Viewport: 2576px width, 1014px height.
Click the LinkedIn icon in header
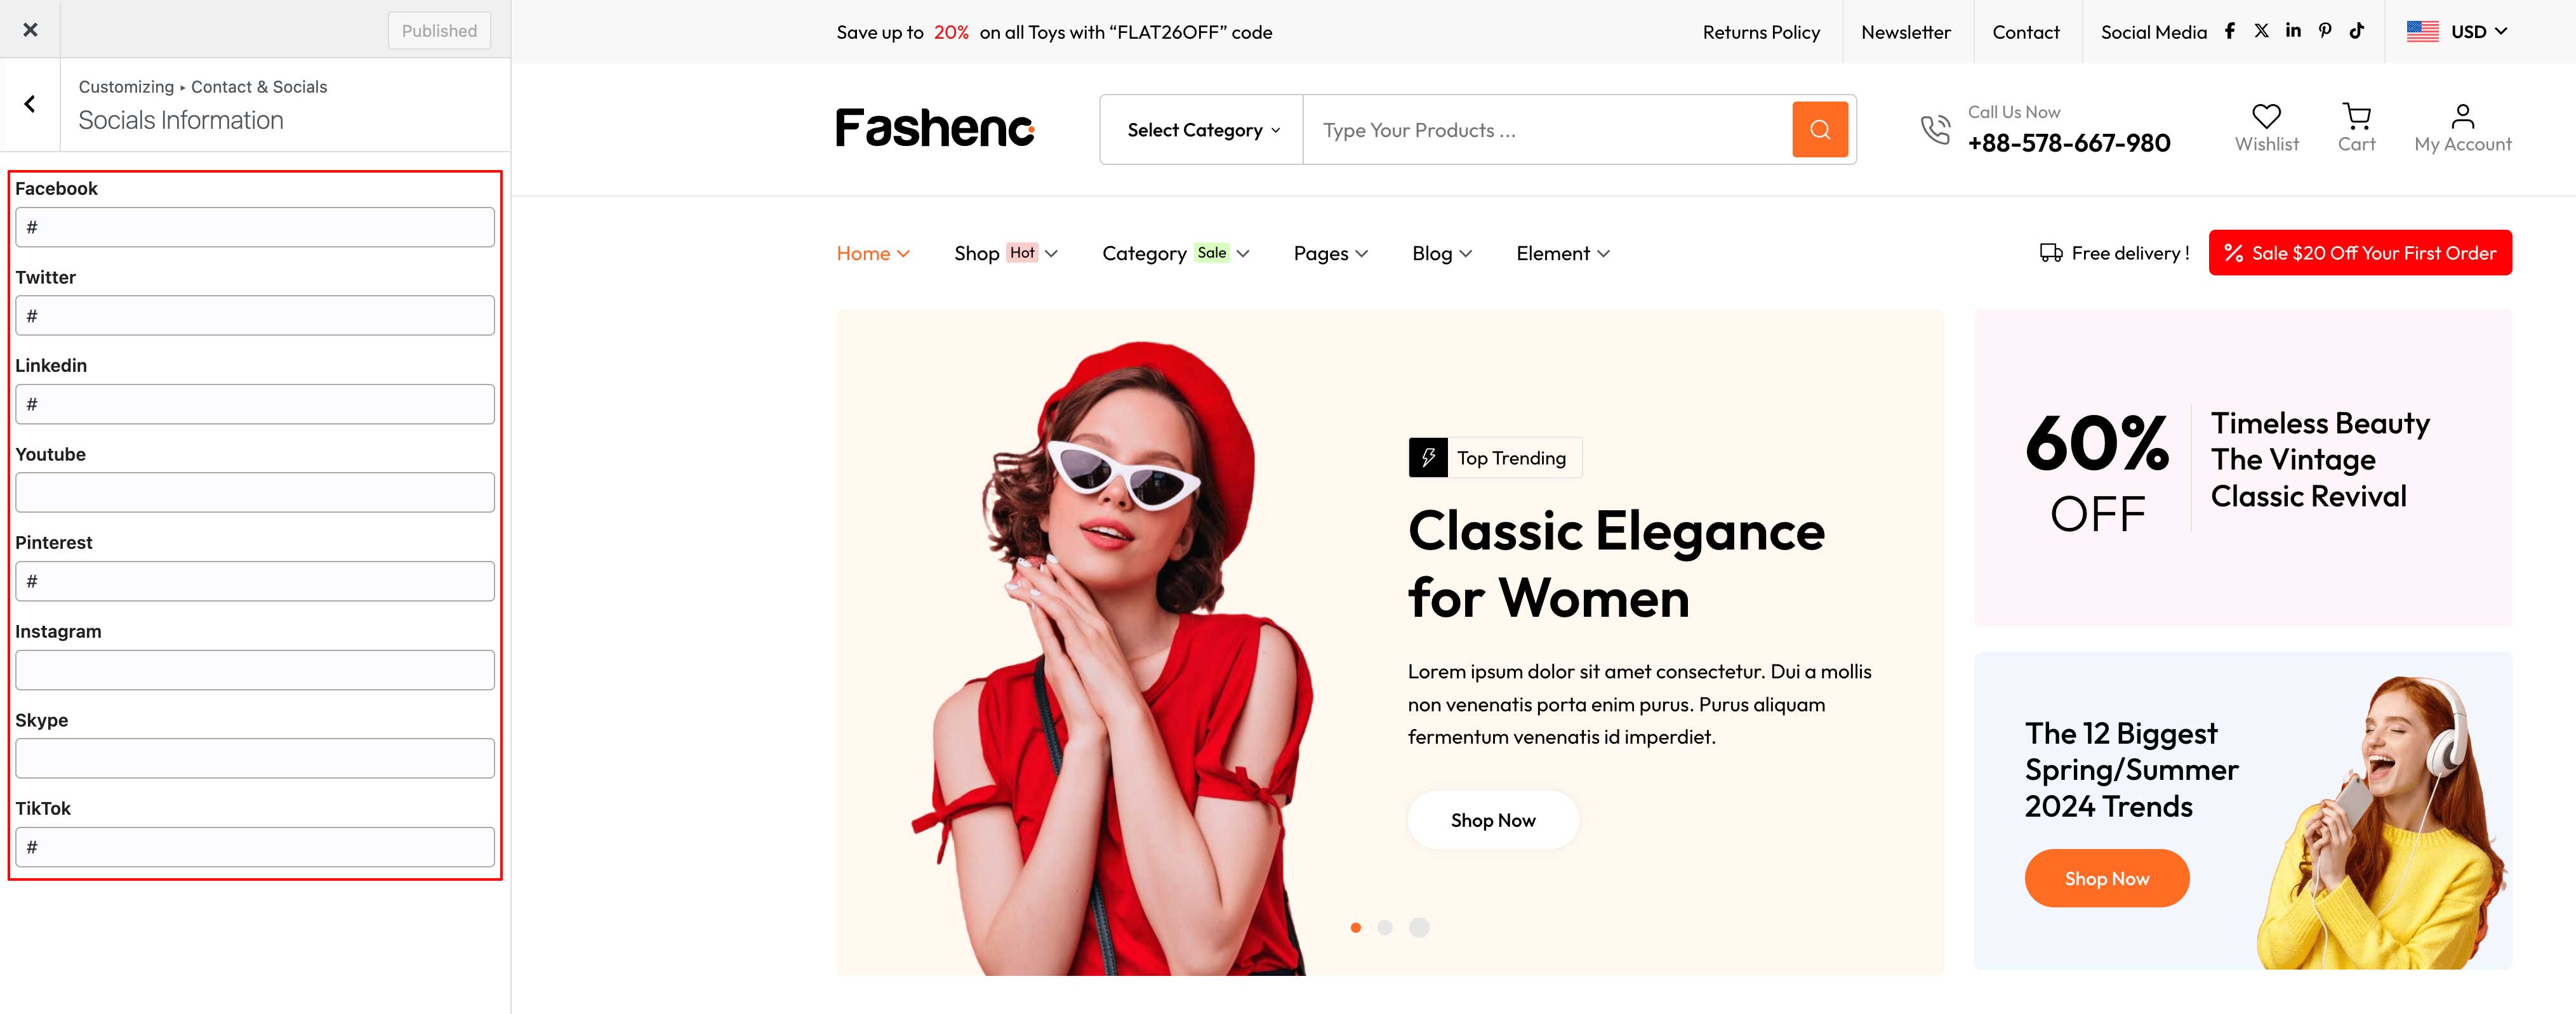pos(2293,31)
